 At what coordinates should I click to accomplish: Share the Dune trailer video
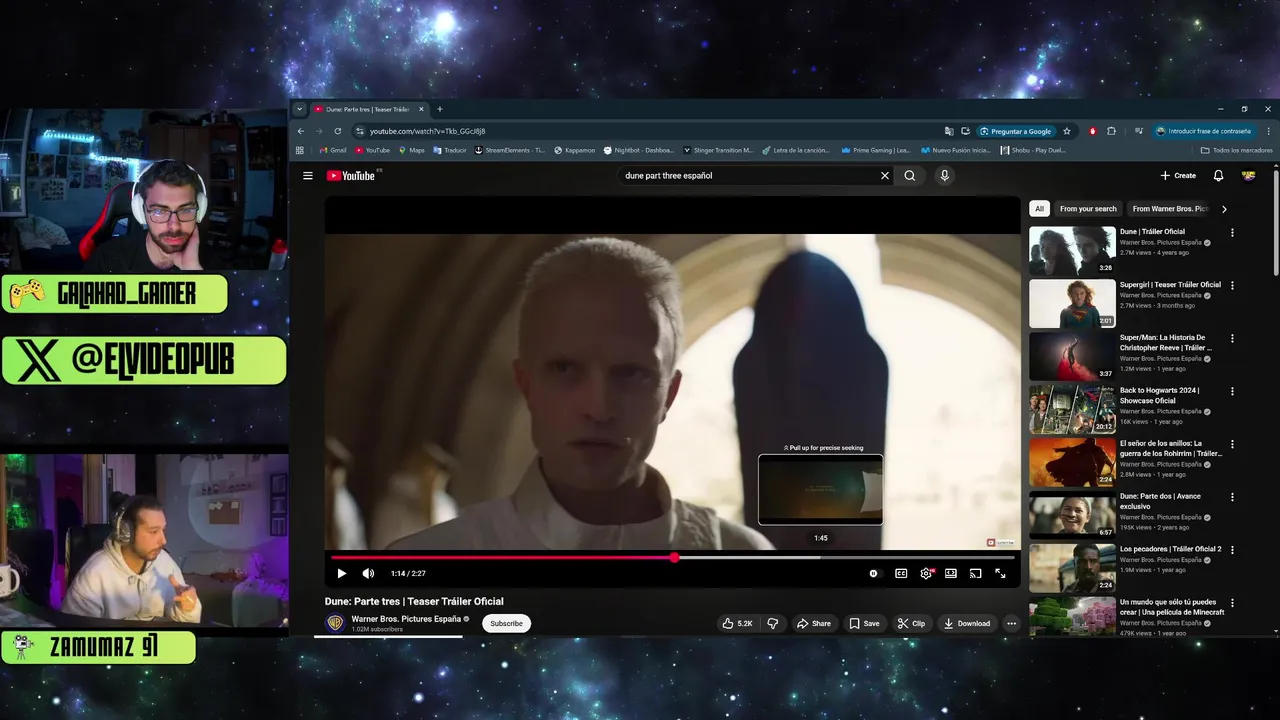coord(814,624)
